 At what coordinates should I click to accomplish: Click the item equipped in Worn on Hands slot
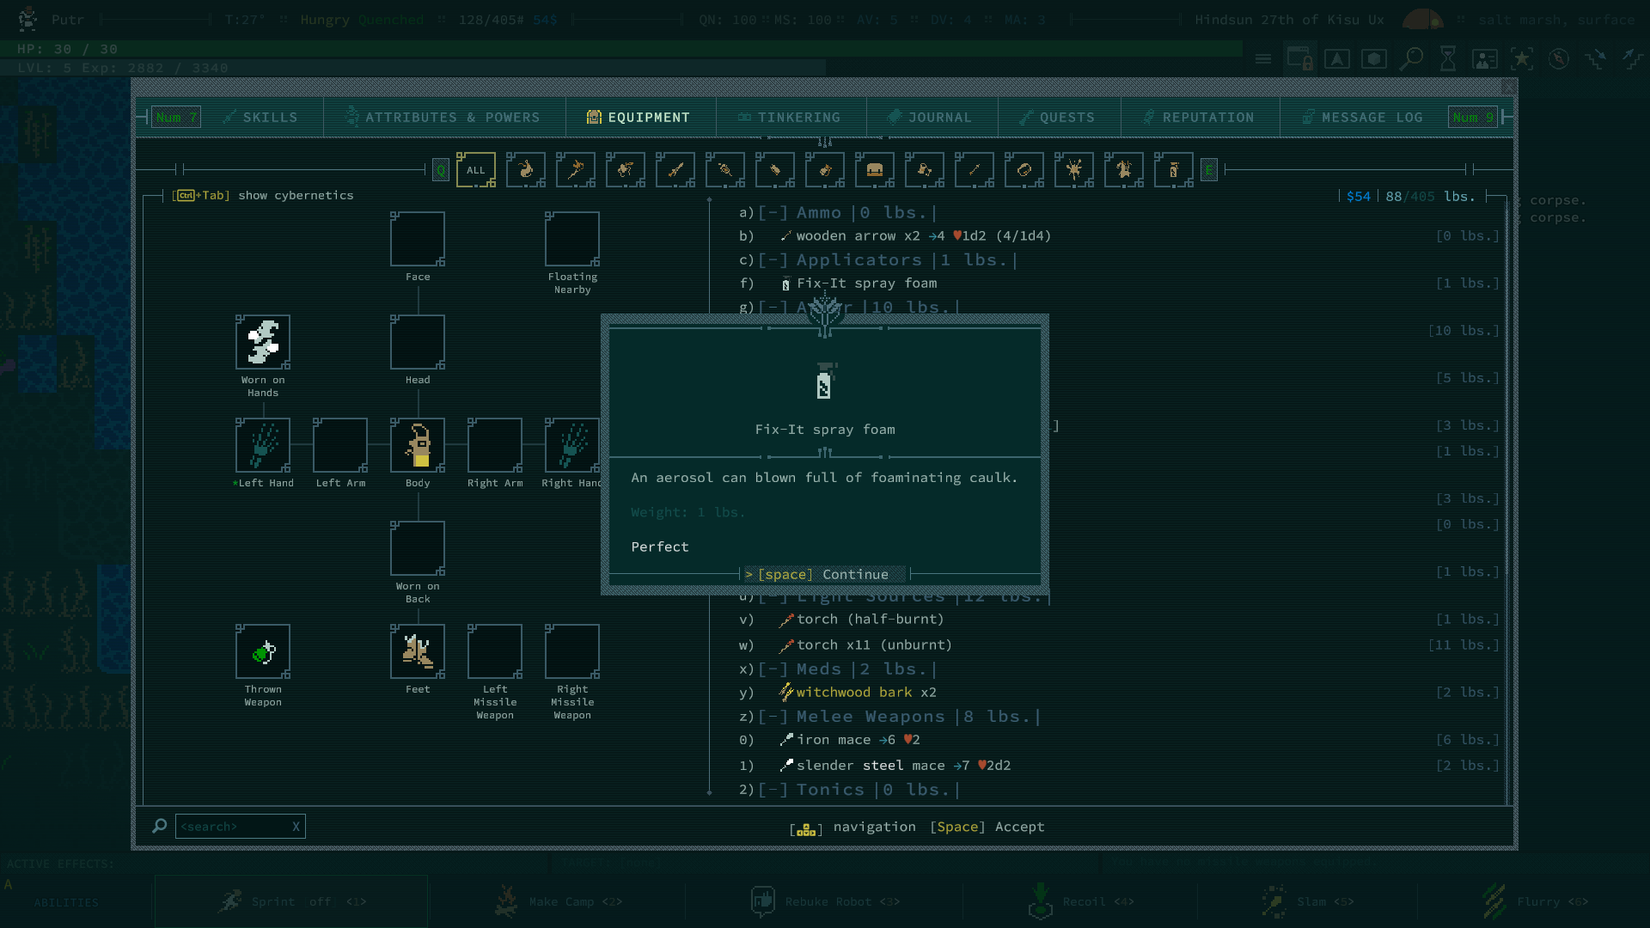[263, 343]
